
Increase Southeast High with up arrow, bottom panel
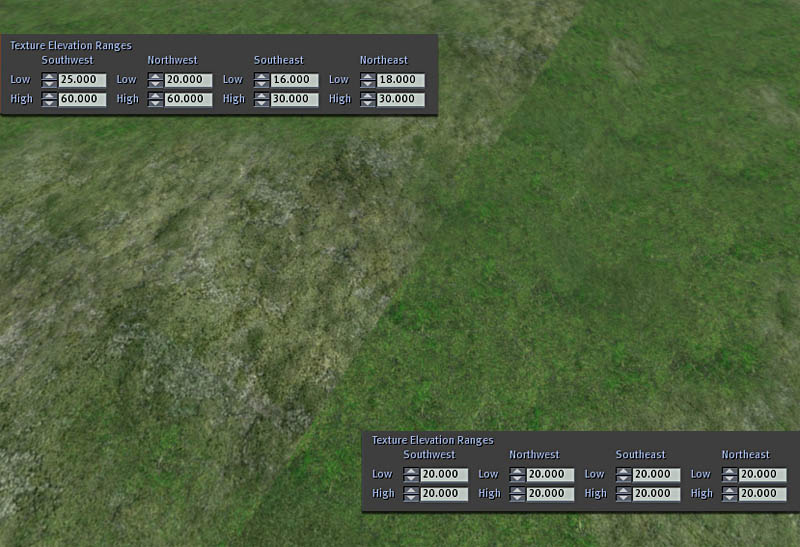(623, 491)
